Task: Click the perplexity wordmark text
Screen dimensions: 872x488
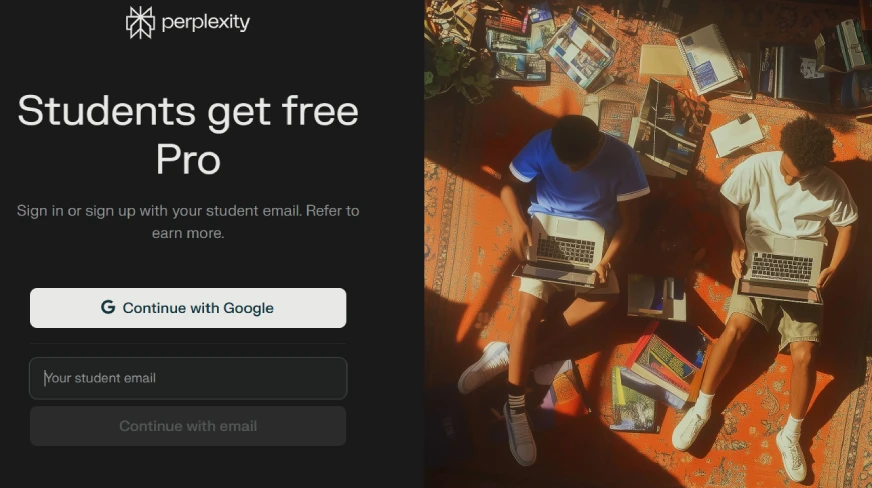Action: click(x=206, y=23)
